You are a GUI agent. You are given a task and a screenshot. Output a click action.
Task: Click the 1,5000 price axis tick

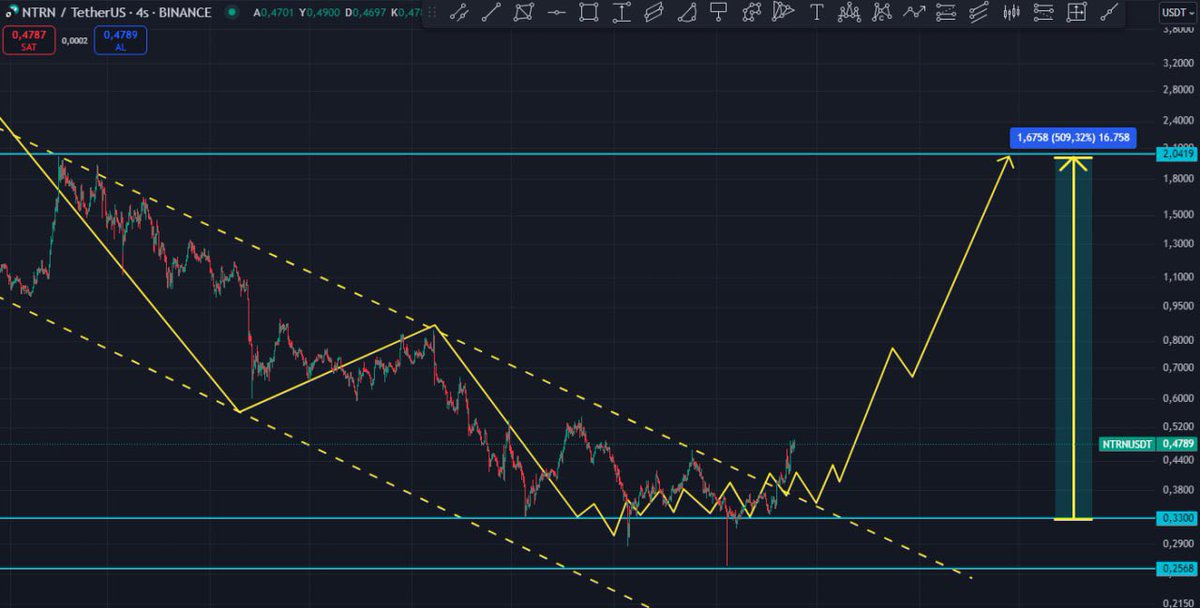1178,214
